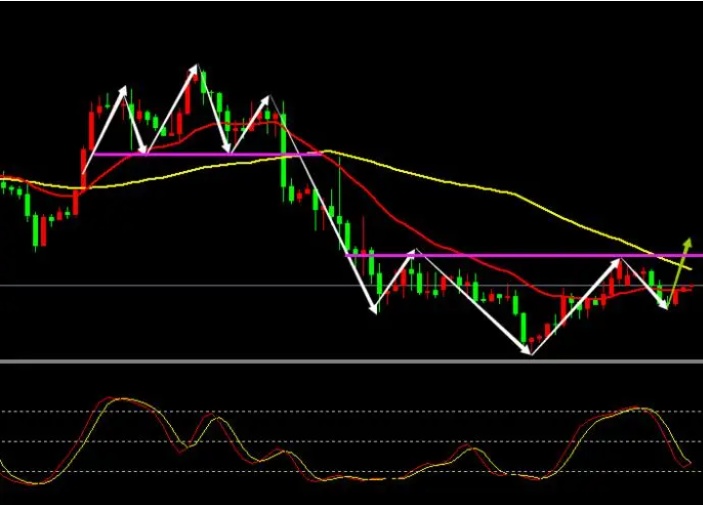Select the lowest dashed oscillator level line
The image size is (703, 505).
tap(352, 471)
